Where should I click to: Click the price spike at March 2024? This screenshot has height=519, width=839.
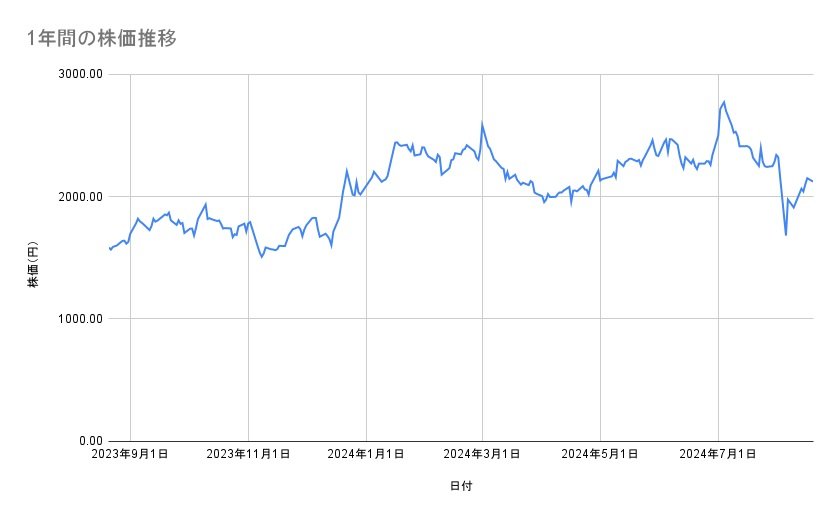point(482,124)
